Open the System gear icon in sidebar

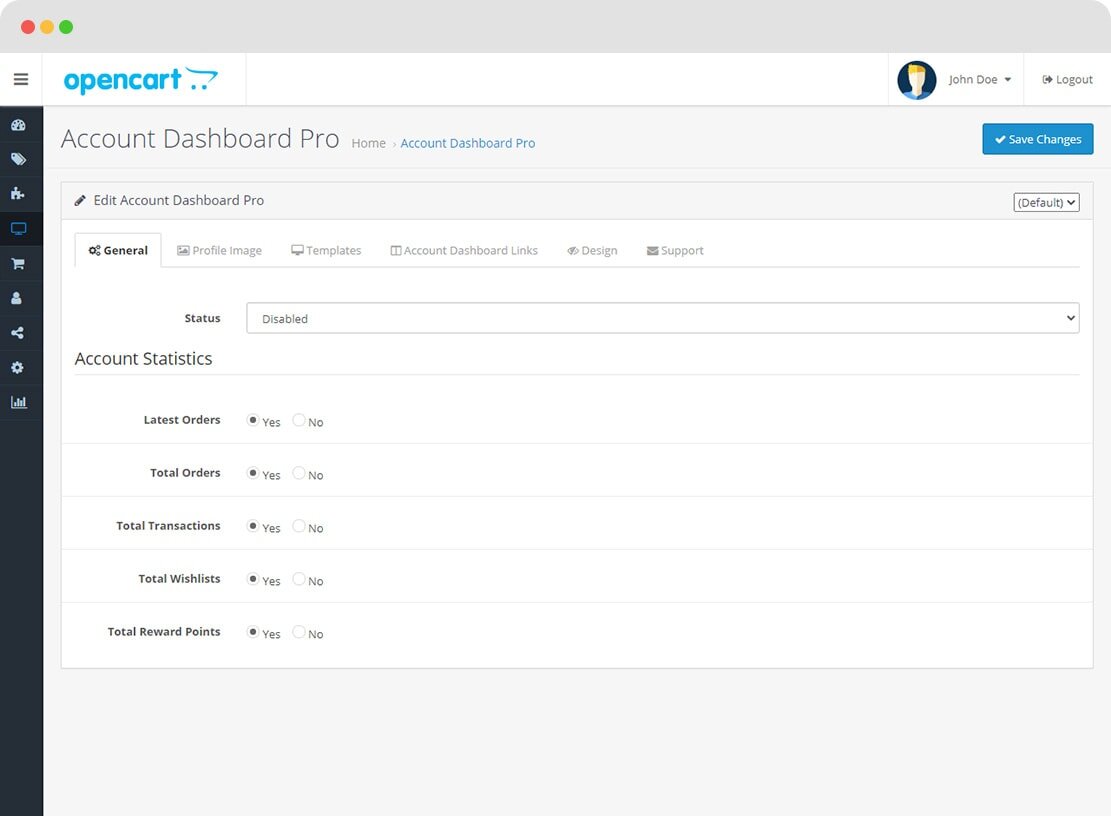coord(18,368)
